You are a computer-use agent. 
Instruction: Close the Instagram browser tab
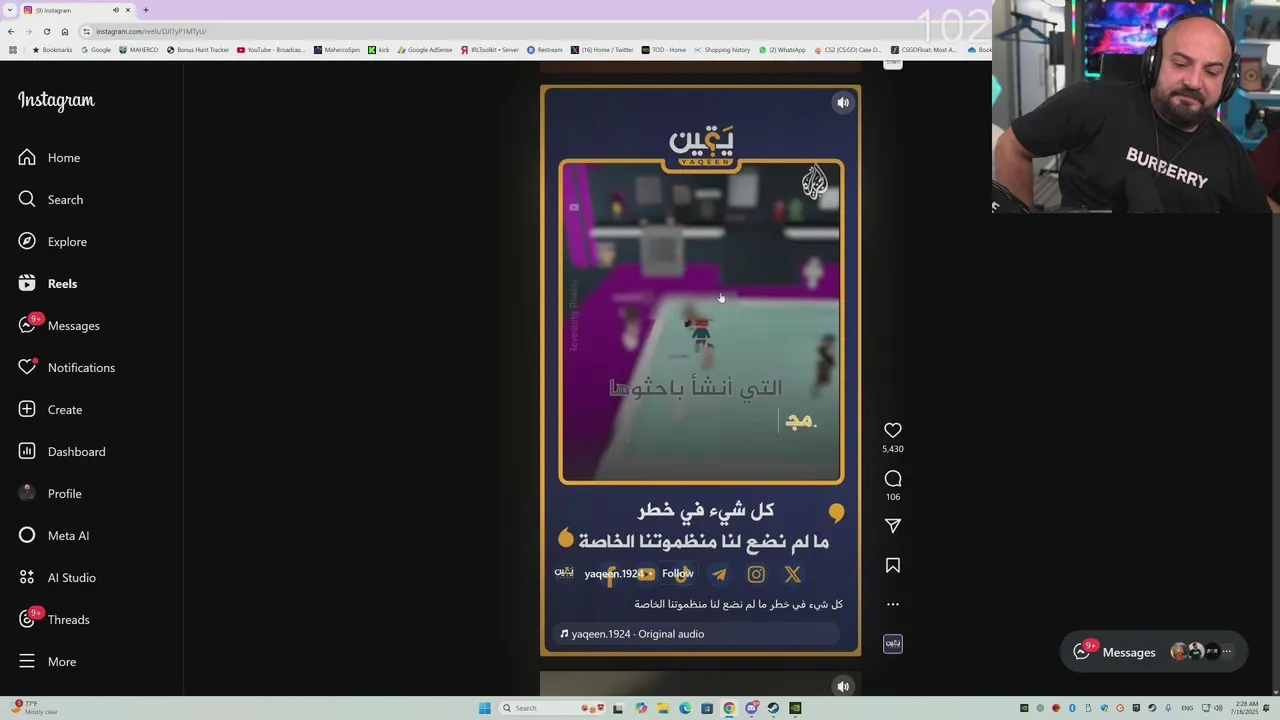click(x=128, y=10)
